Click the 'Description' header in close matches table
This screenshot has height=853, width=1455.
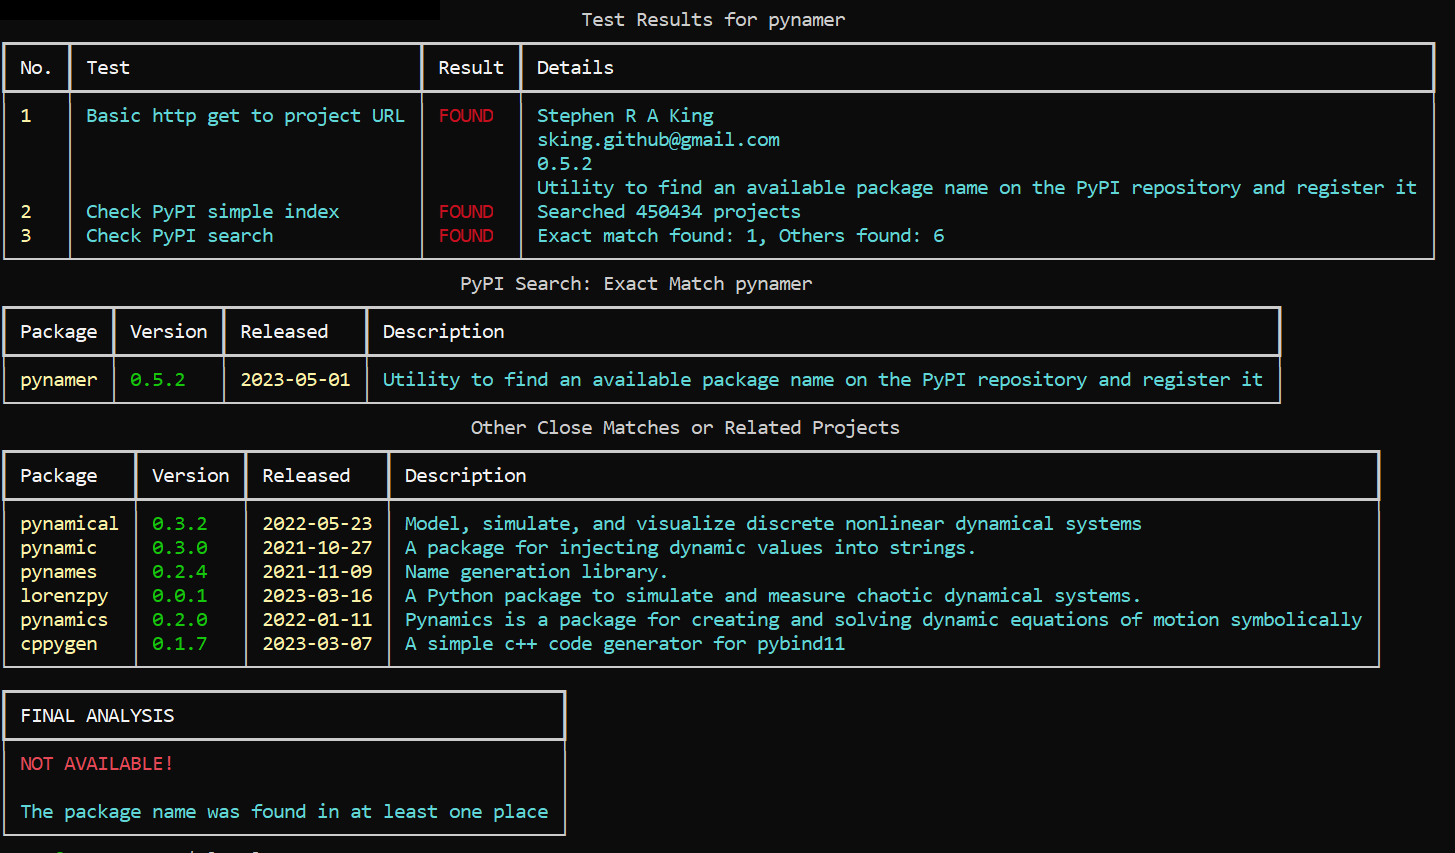click(x=465, y=476)
